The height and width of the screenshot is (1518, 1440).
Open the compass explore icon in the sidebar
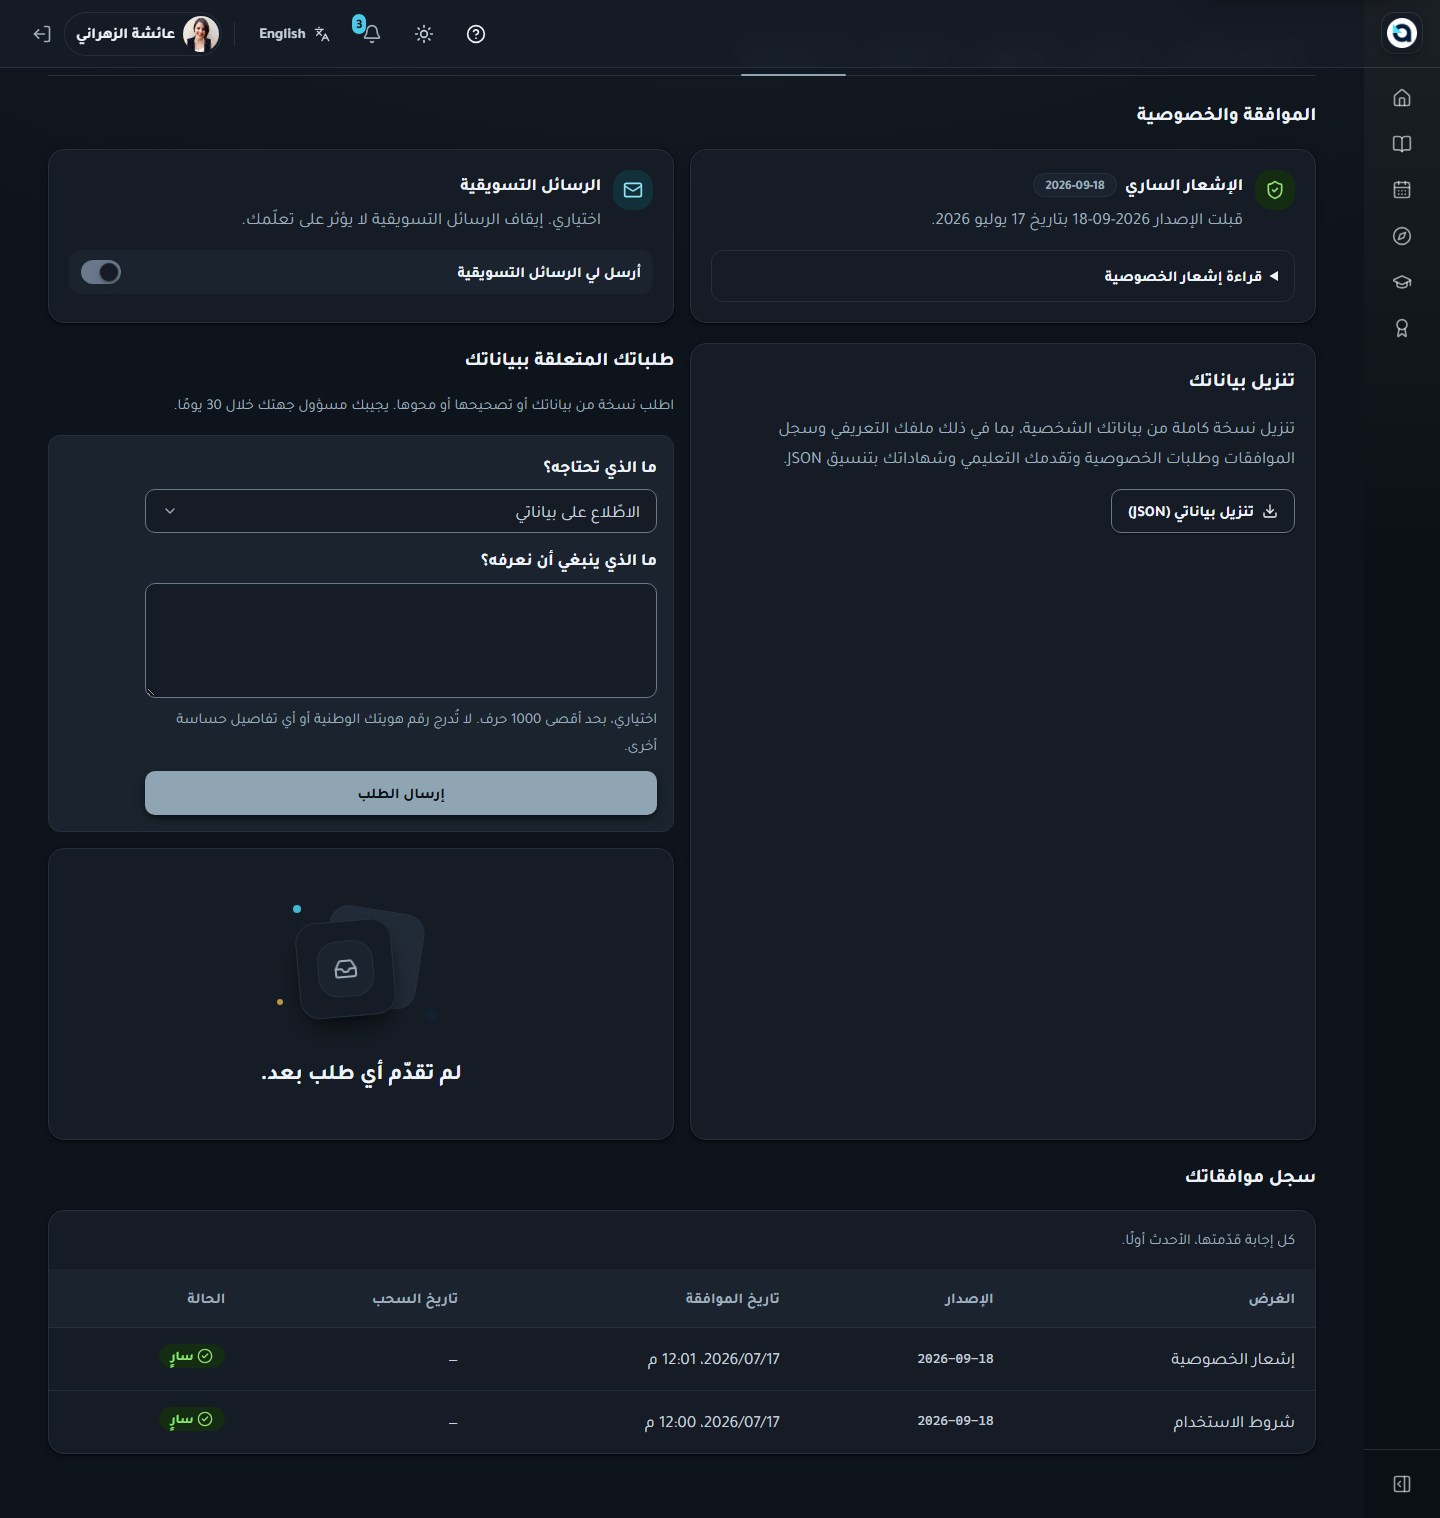pyautogui.click(x=1402, y=236)
